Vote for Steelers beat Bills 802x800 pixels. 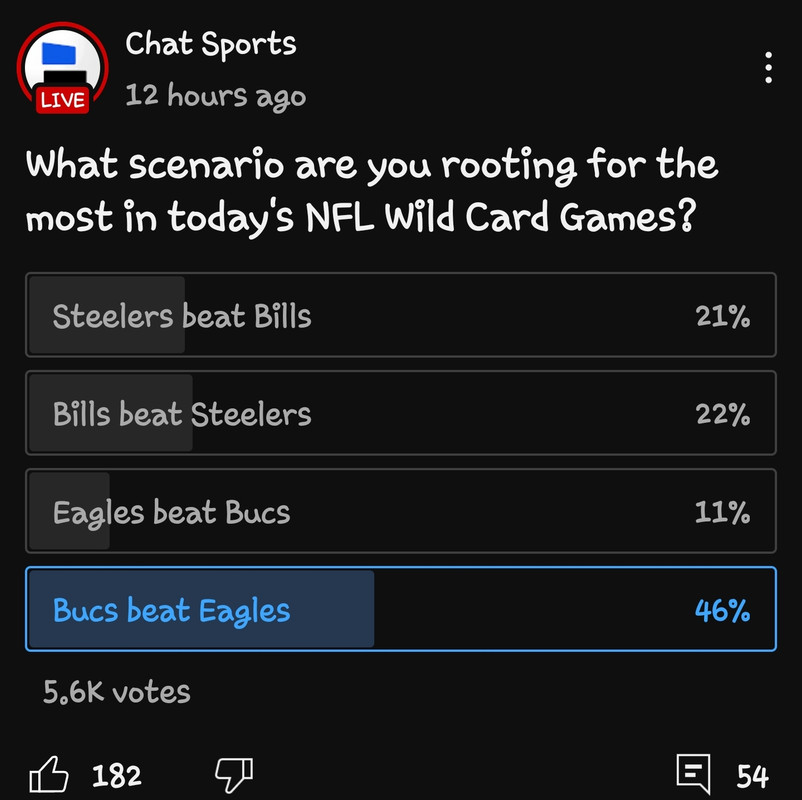point(400,316)
